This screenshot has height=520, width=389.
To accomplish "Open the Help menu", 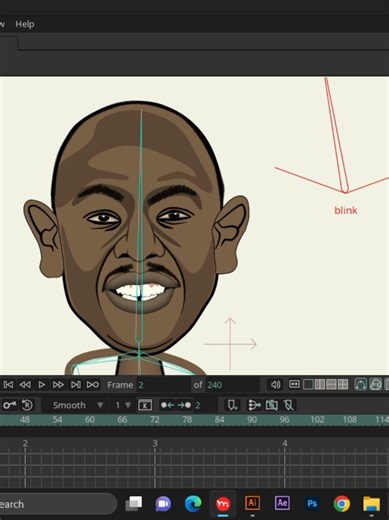I will click(x=25, y=24).
